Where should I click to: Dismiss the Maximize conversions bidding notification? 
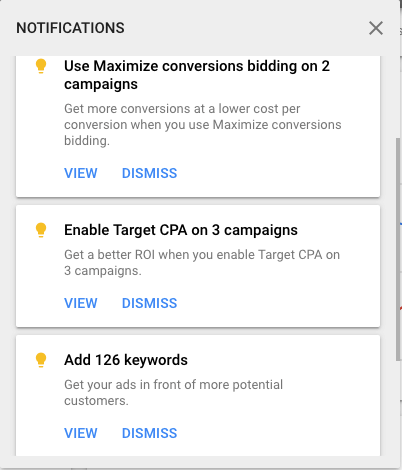click(x=149, y=173)
